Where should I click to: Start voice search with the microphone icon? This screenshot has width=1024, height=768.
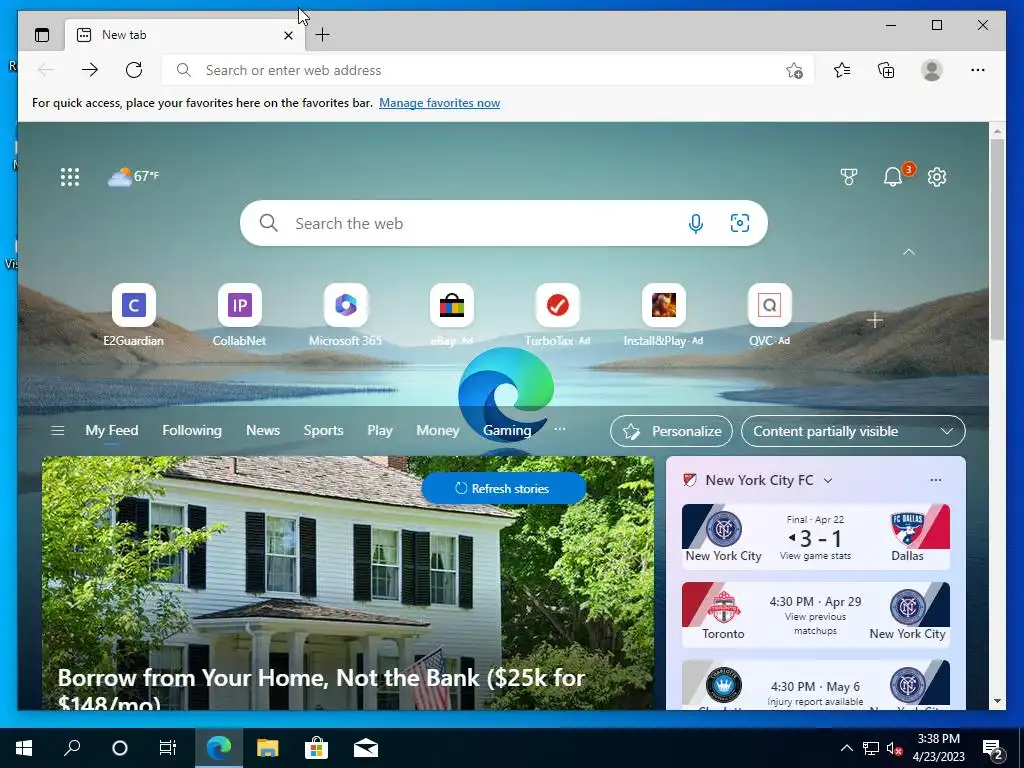click(x=696, y=223)
